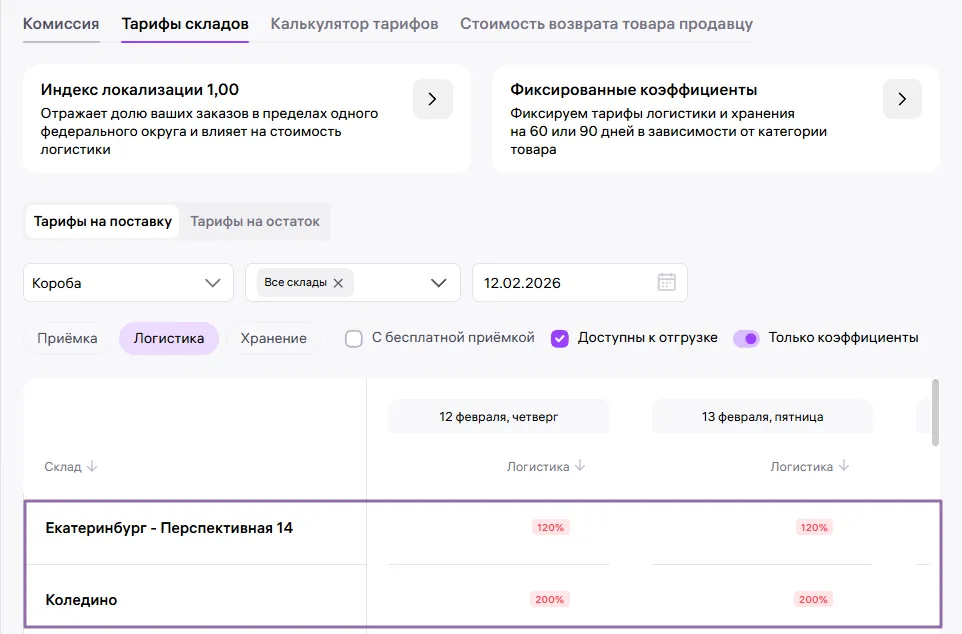962x634 pixels.
Task: Open the Фиксированные коэффициенты arrow button
Action: pos(902,99)
